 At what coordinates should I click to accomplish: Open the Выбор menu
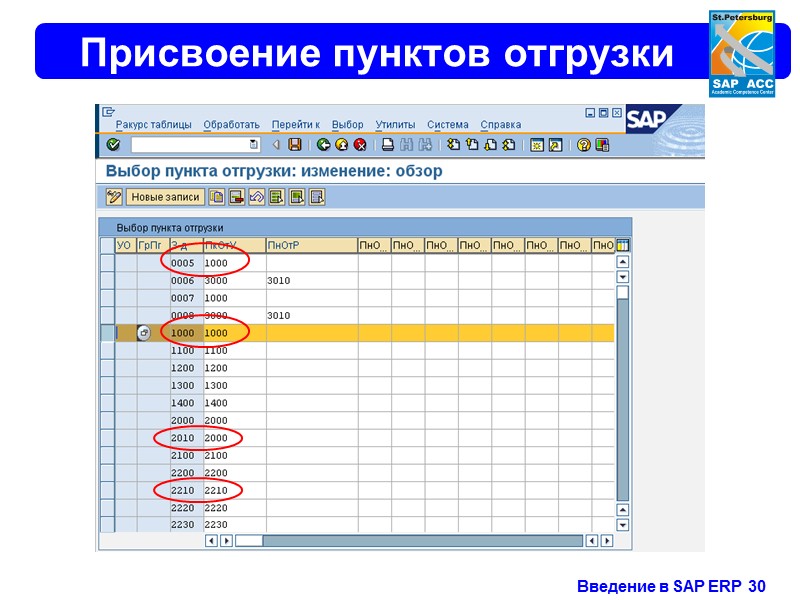[347, 124]
